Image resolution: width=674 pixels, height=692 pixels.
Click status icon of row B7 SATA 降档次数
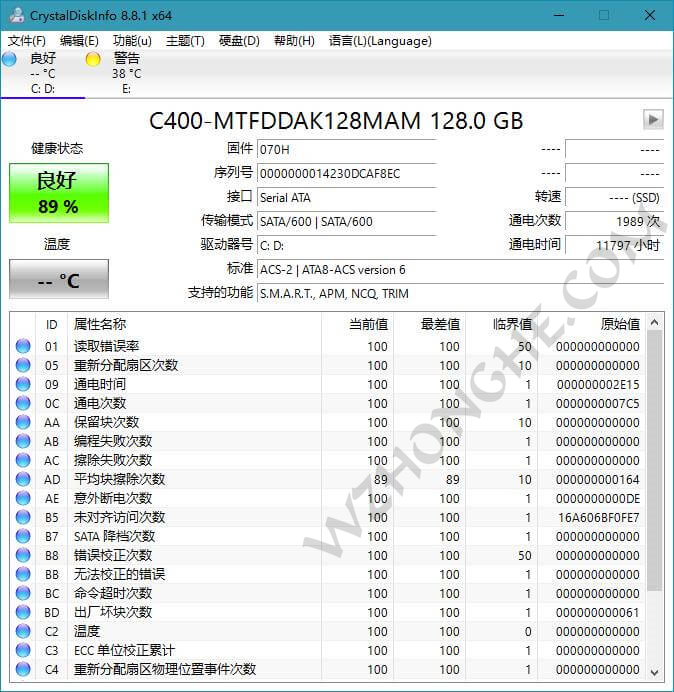(x=23, y=536)
